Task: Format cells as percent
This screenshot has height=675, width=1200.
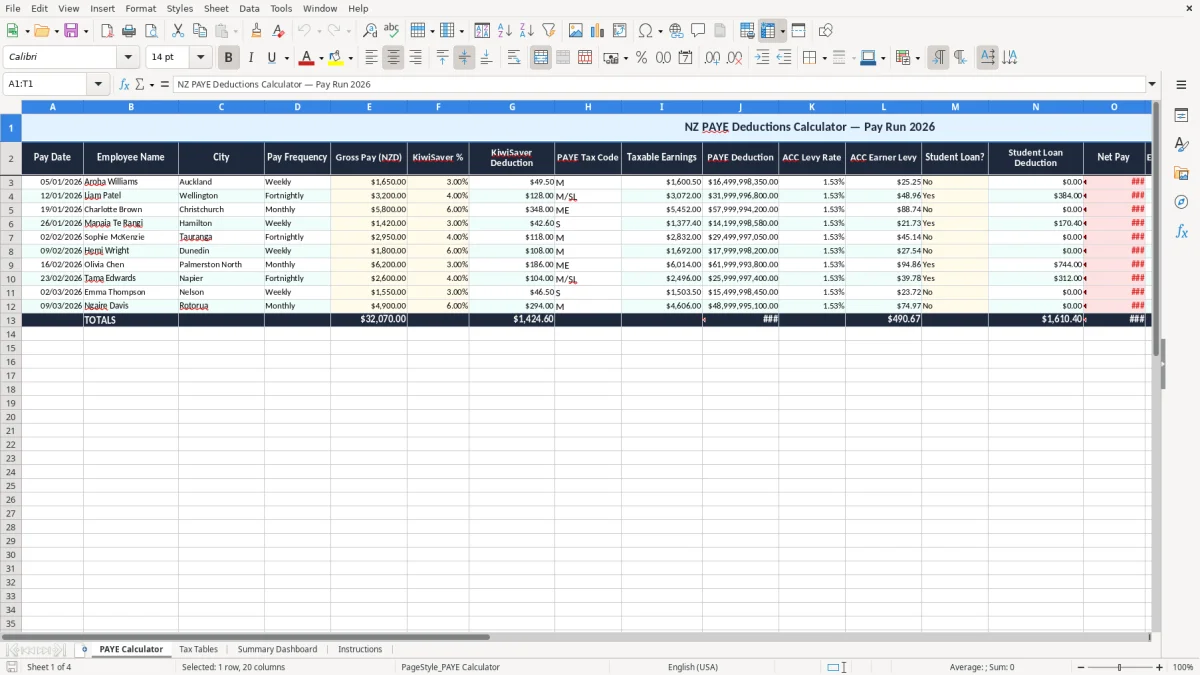Action: tap(641, 58)
